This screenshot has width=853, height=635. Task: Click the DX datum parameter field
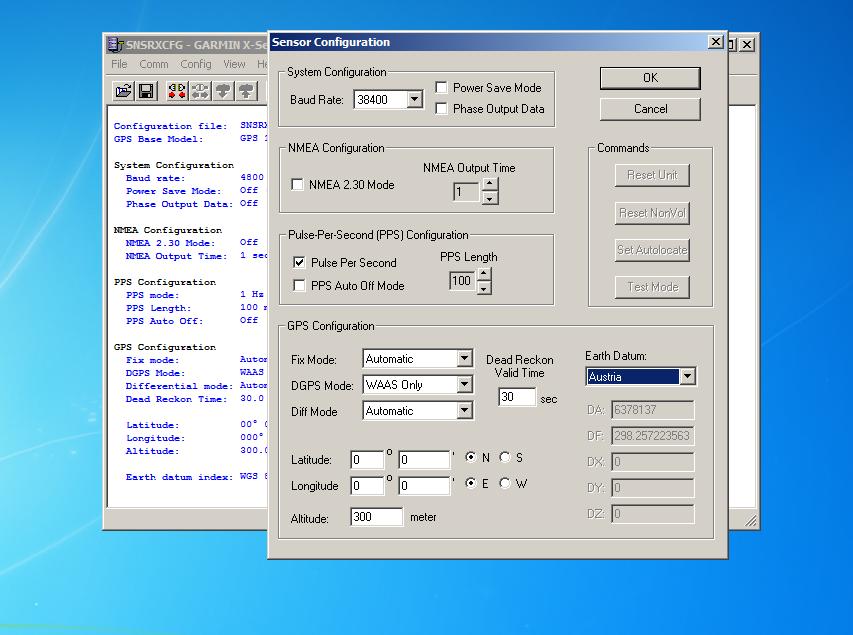[653, 462]
